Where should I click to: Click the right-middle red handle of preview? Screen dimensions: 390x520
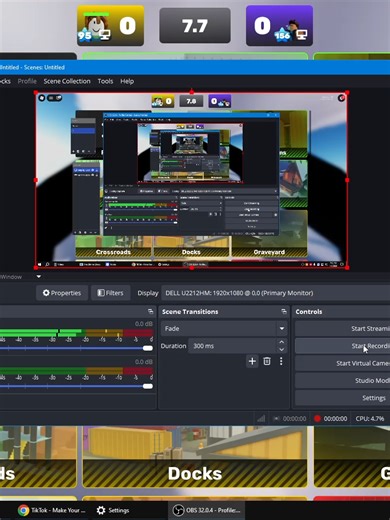tap(347, 180)
